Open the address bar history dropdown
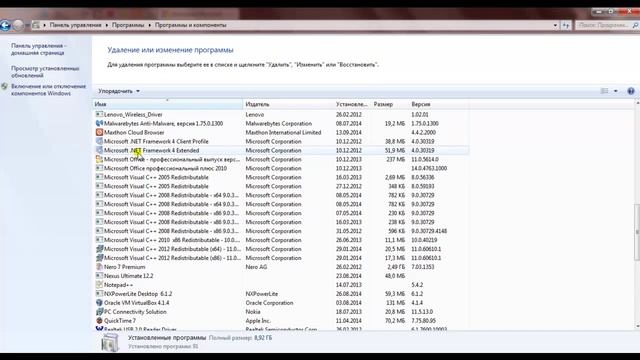Screen dimensions: 640x360 [555, 25]
